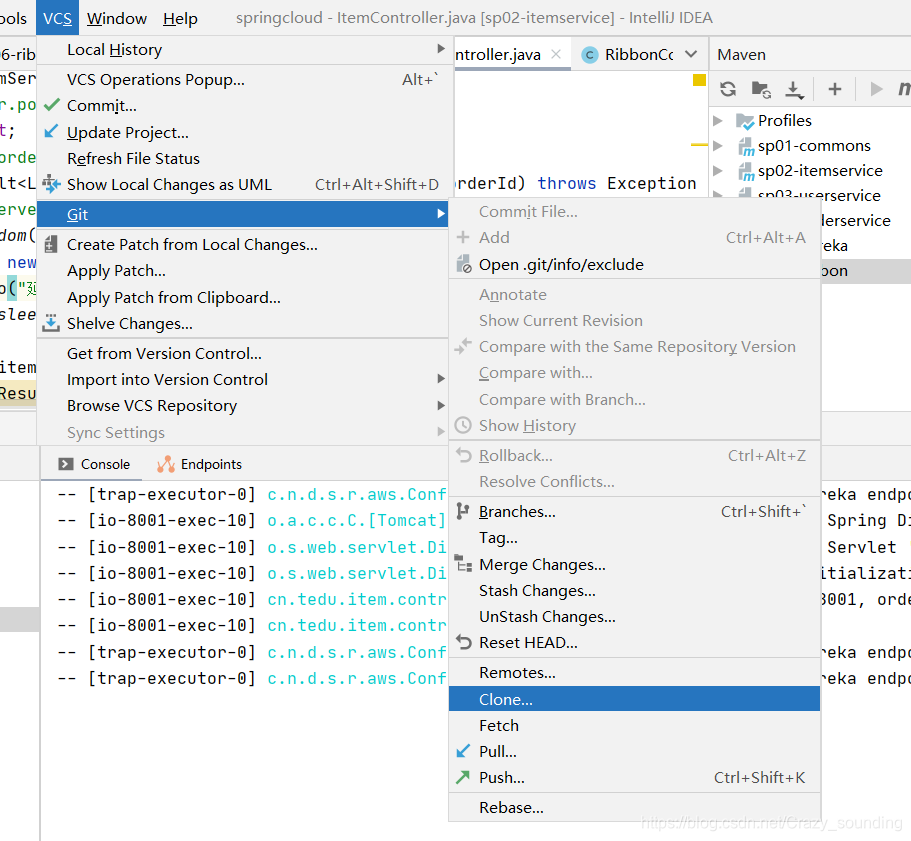Click Maven add project plus icon
Screen dimensions: 911x841
pyautogui.click(x=835, y=89)
